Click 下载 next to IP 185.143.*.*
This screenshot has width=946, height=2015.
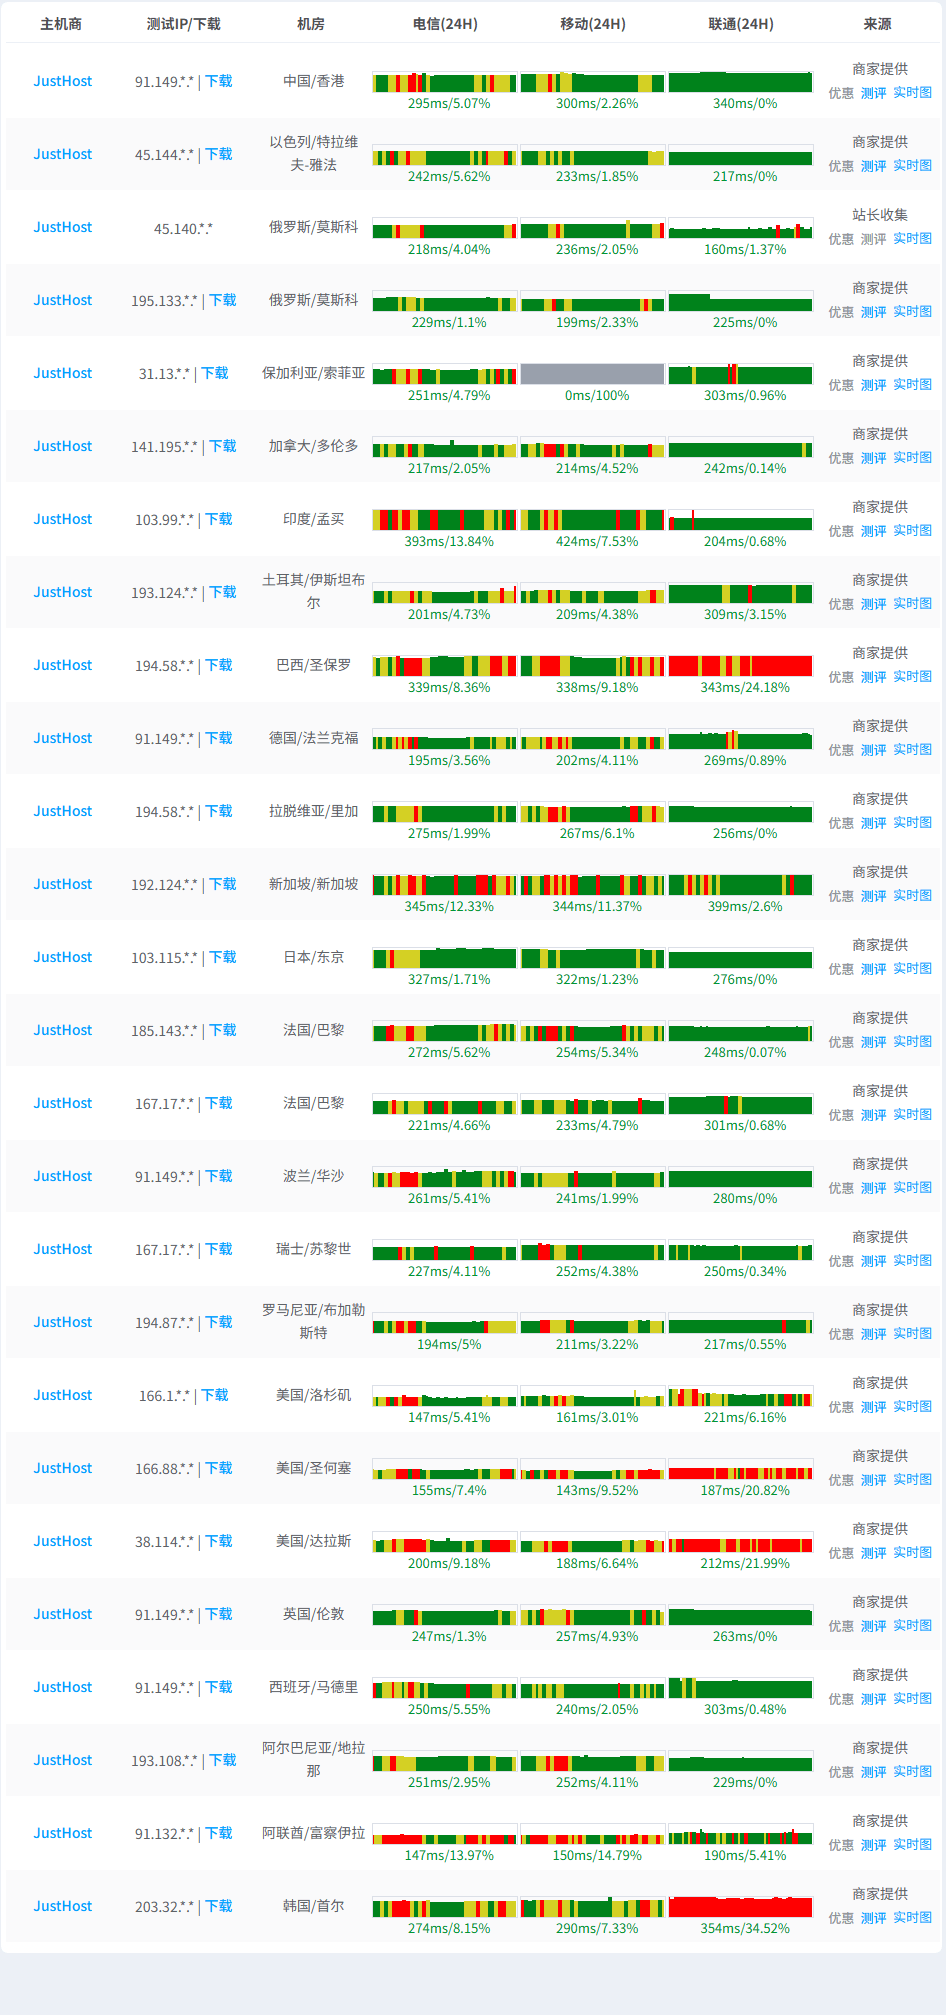click(x=223, y=1030)
